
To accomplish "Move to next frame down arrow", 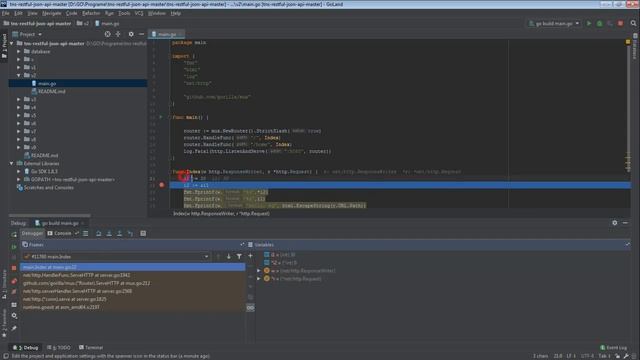I will [229, 256].
